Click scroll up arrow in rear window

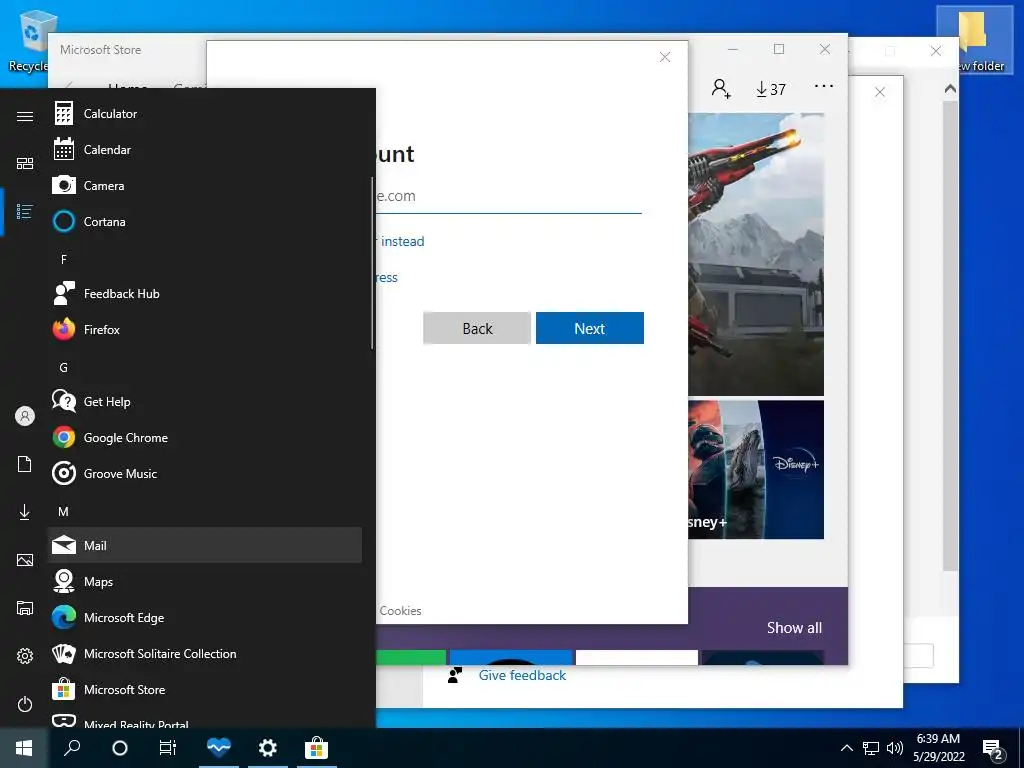[950, 89]
